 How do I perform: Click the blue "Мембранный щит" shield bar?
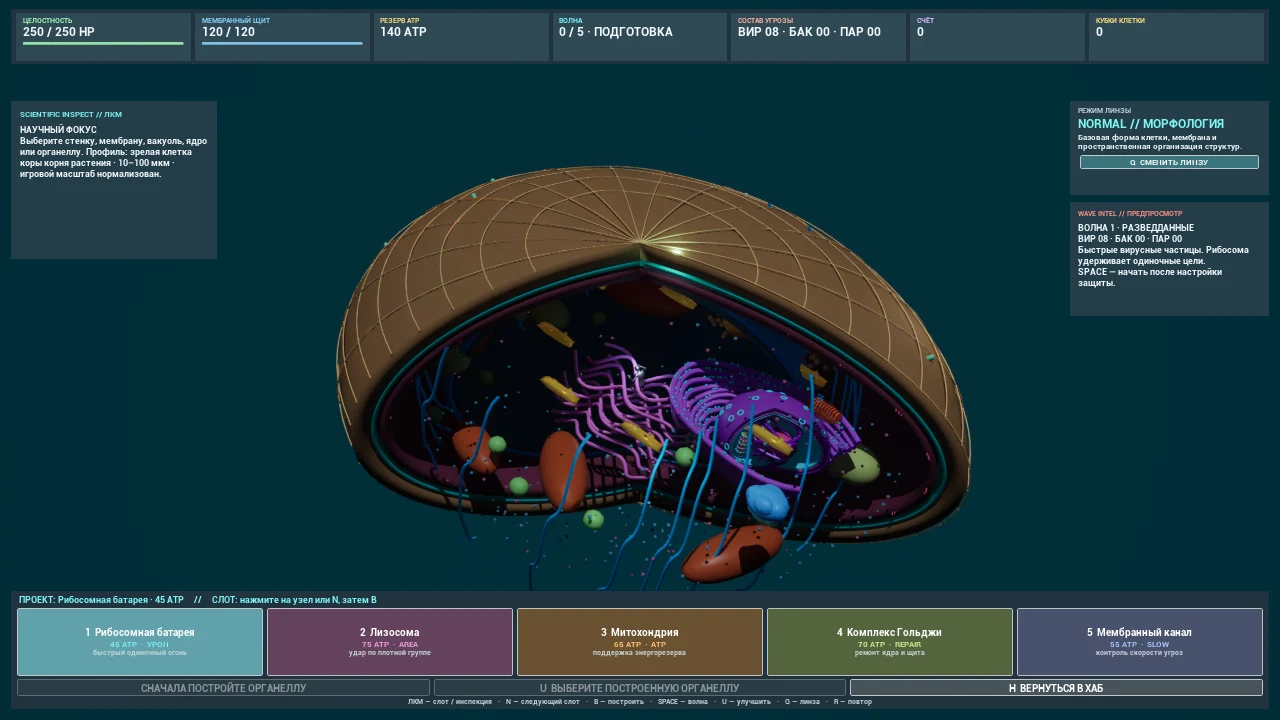coord(282,43)
